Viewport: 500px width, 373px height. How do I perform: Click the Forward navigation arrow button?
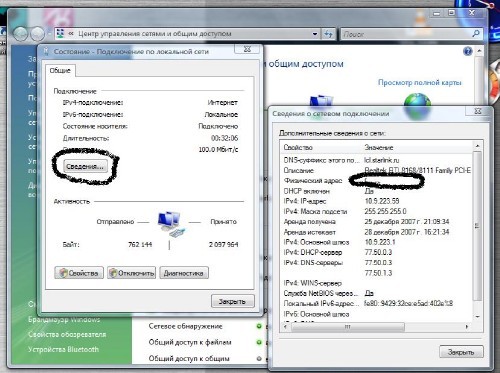[38, 34]
